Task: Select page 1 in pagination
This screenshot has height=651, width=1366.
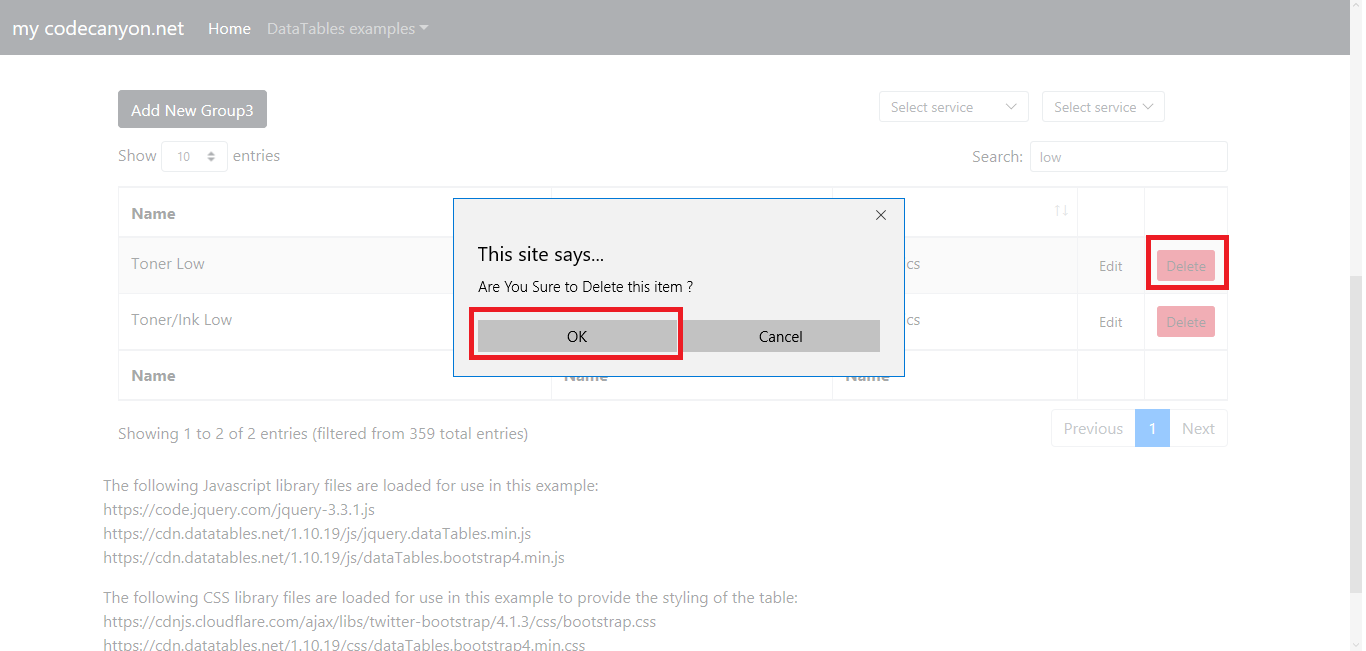Action: [1152, 428]
